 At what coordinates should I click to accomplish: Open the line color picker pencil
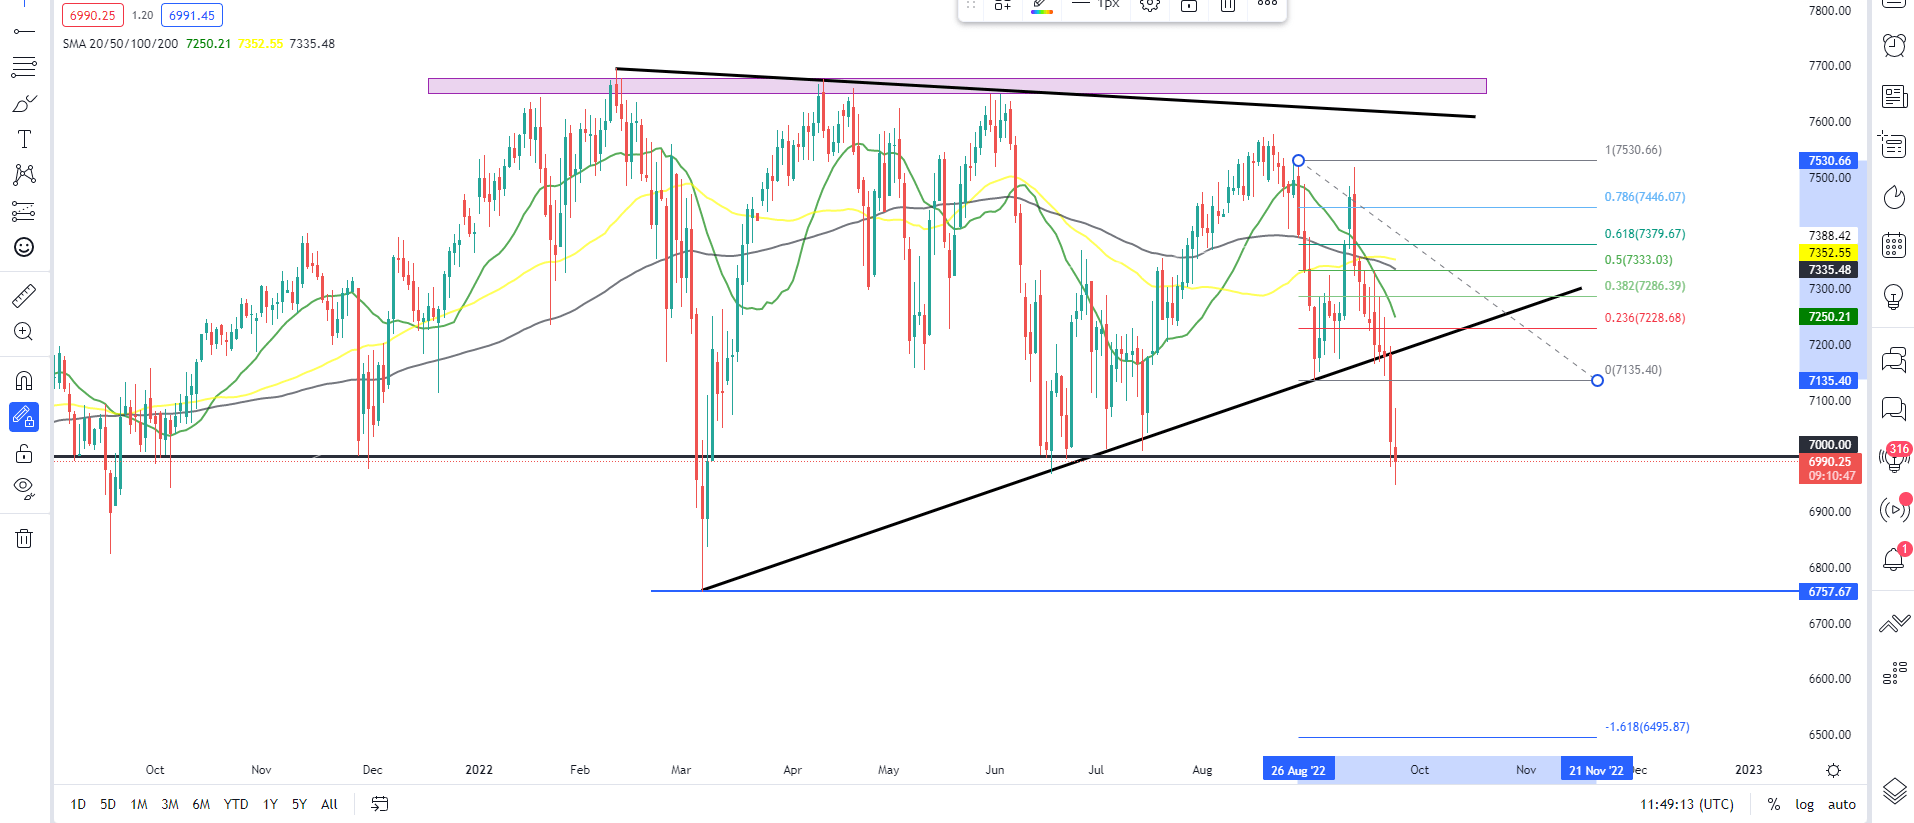tap(1041, 5)
